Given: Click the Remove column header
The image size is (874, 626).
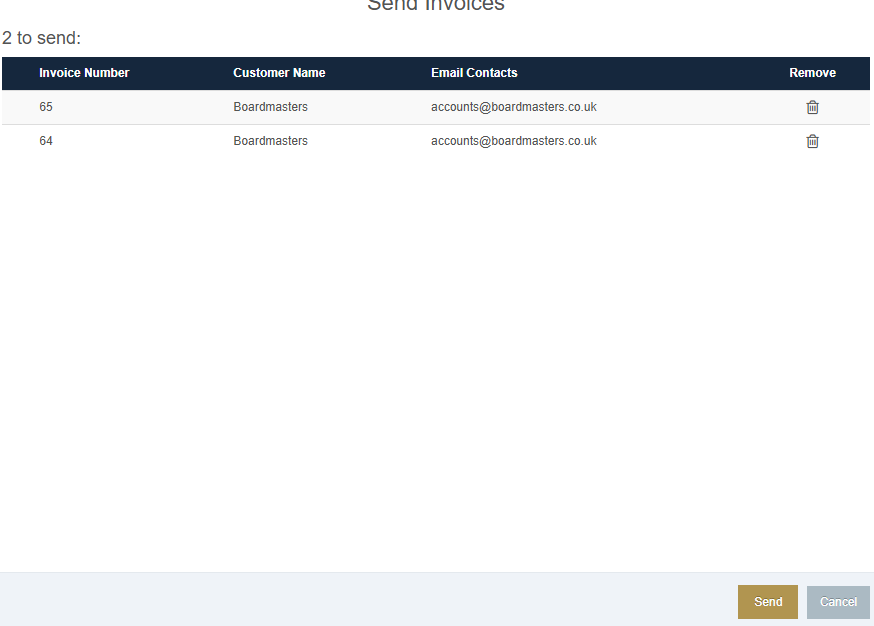Looking at the screenshot, I should tap(812, 73).
